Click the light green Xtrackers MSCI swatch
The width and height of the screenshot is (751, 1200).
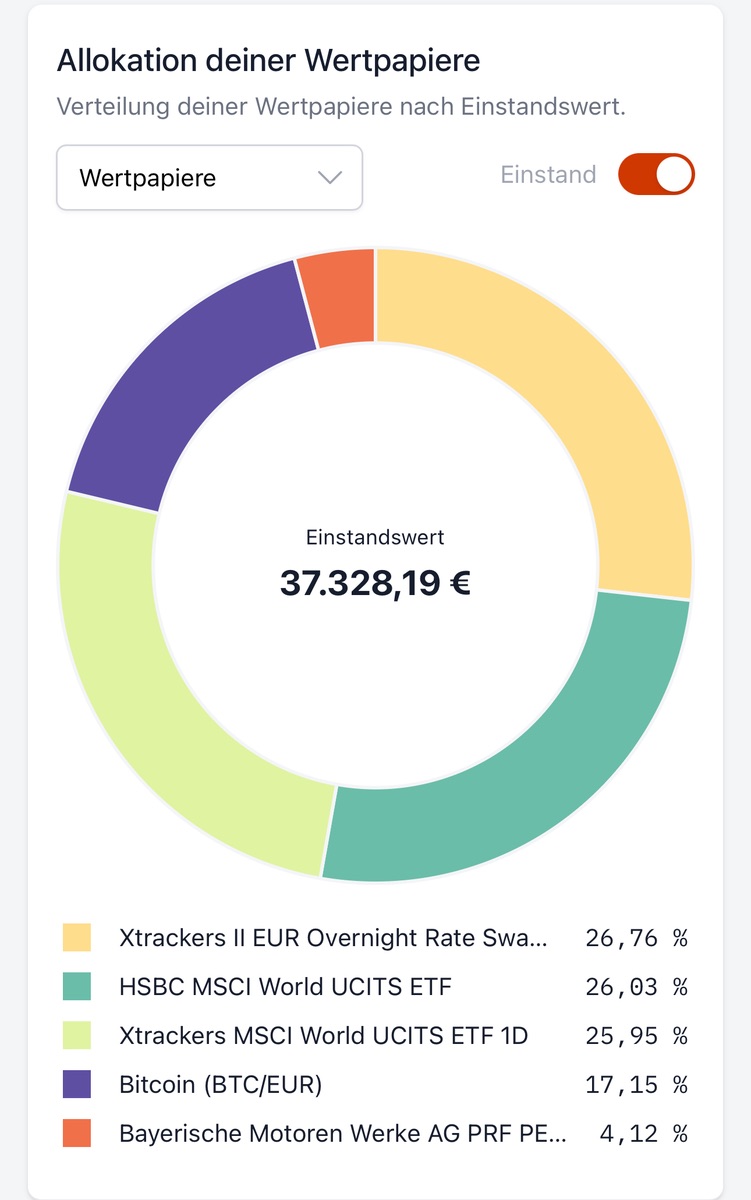(x=76, y=1035)
